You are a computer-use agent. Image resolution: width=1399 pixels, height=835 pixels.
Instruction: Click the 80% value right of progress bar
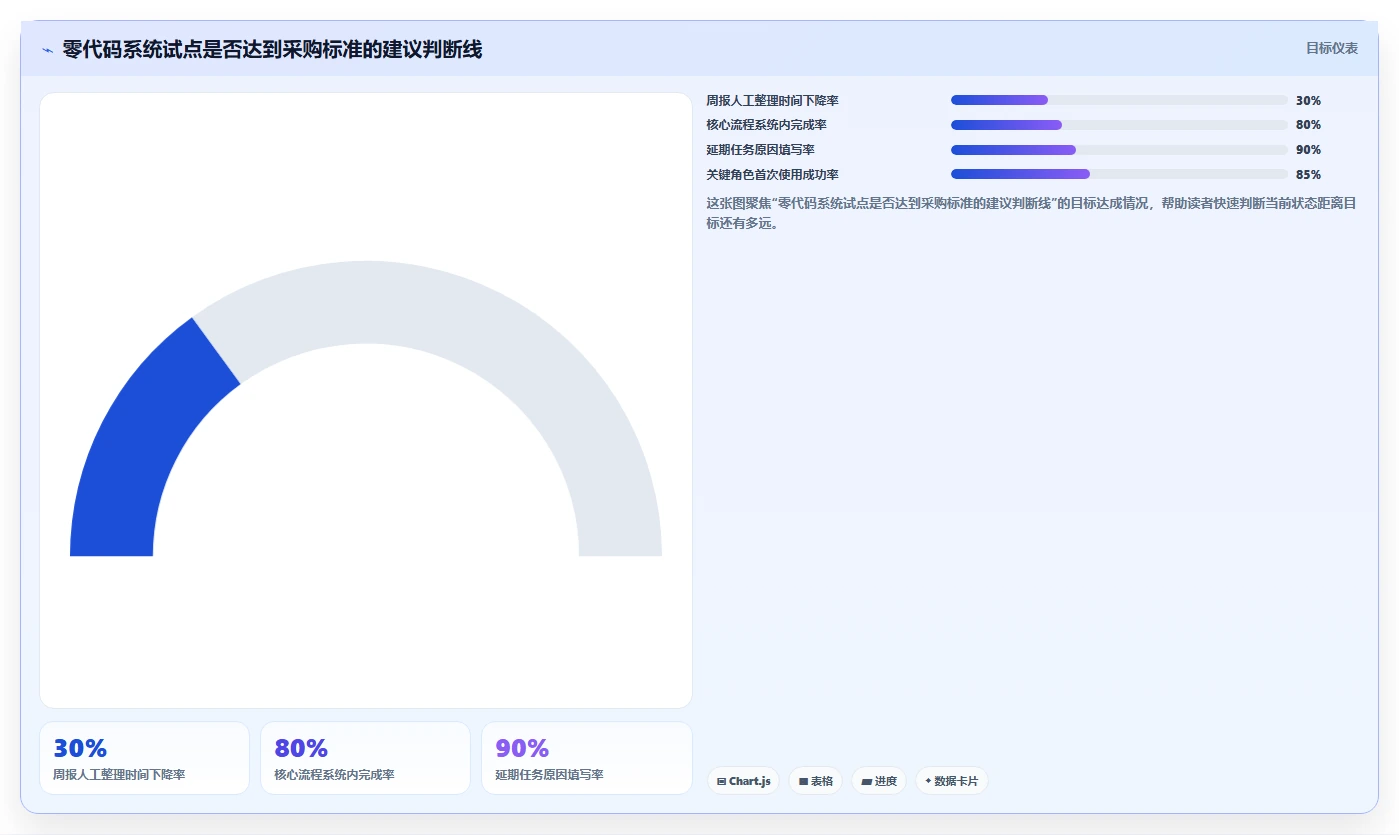(x=1308, y=125)
